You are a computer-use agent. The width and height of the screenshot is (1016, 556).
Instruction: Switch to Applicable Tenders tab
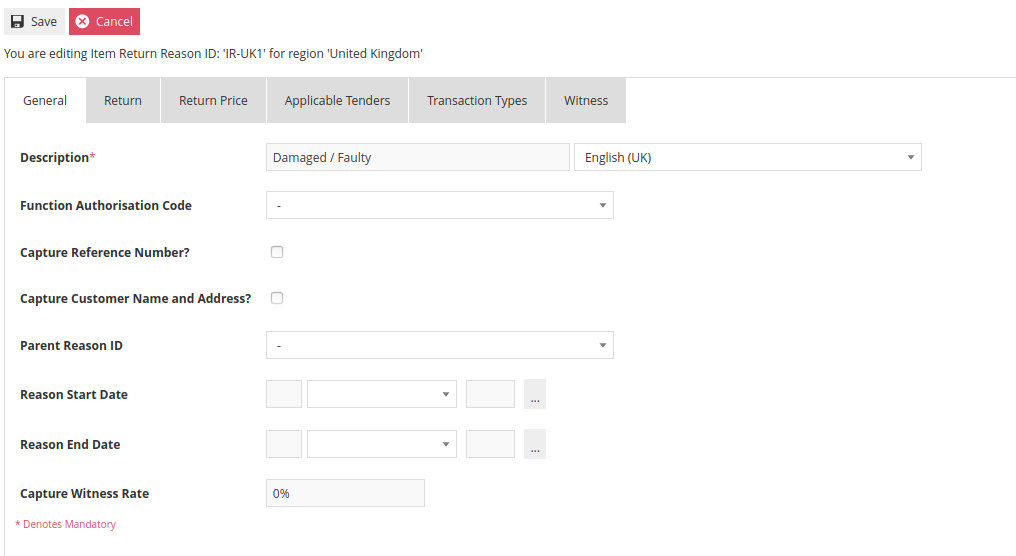click(337, 100)
